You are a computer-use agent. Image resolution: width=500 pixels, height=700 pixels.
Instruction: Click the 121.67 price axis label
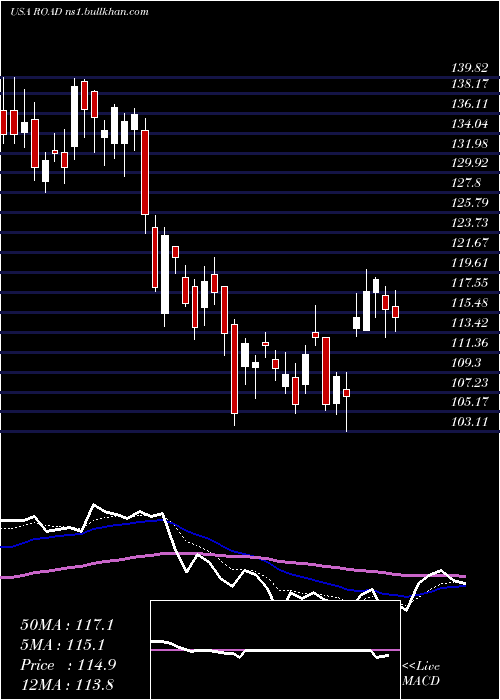point(470,242)
